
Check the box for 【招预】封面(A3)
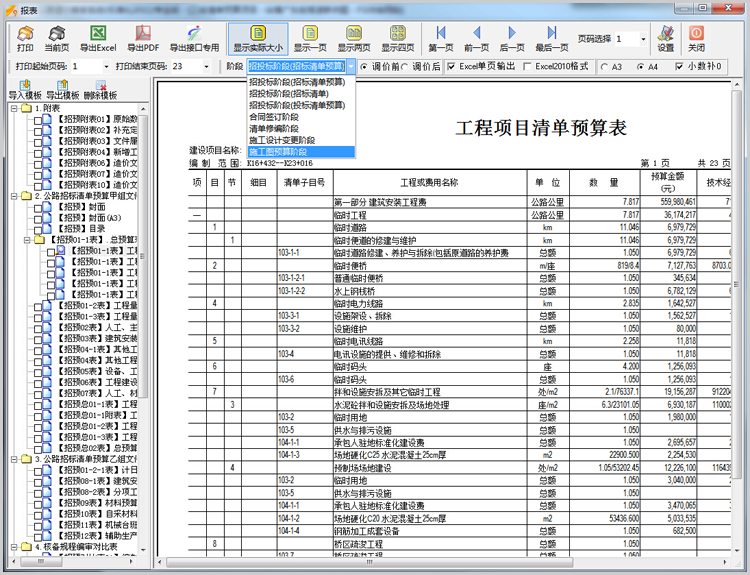pyautogui.click(x=38, y=218)
